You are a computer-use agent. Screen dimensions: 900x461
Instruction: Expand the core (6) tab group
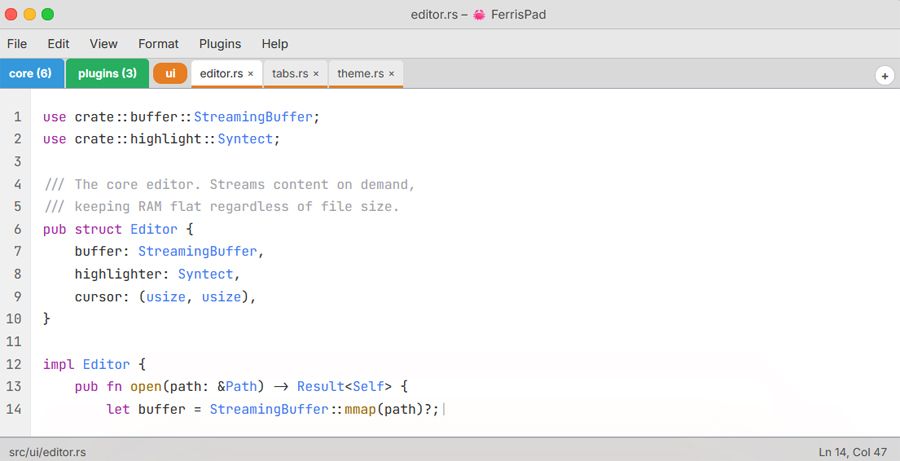[x=31, y=73]
